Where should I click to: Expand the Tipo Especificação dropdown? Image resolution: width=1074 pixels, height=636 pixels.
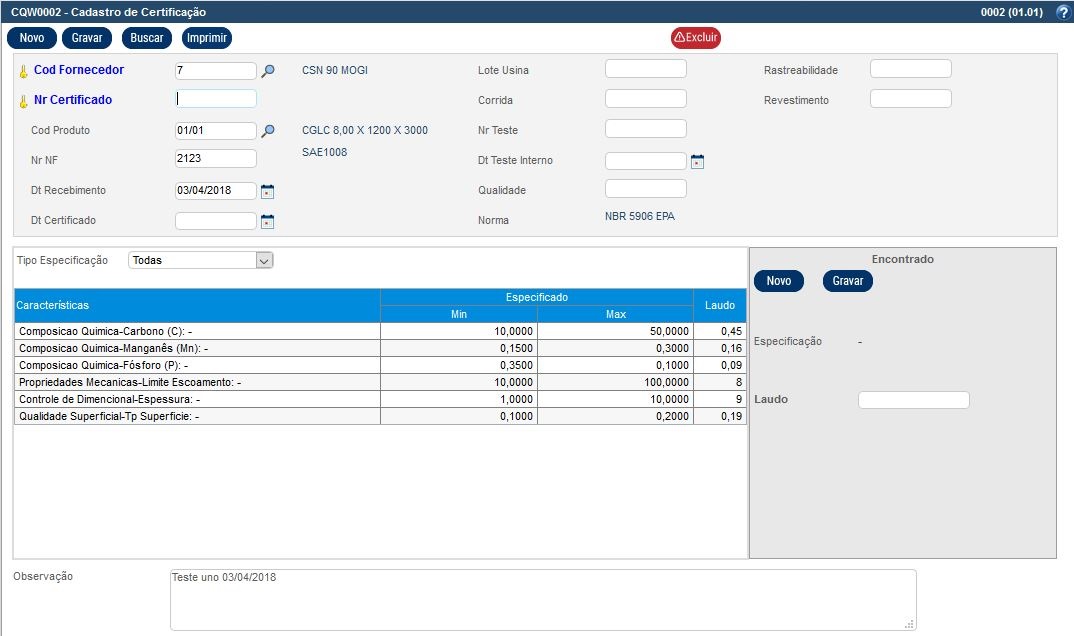pos(264,260)
